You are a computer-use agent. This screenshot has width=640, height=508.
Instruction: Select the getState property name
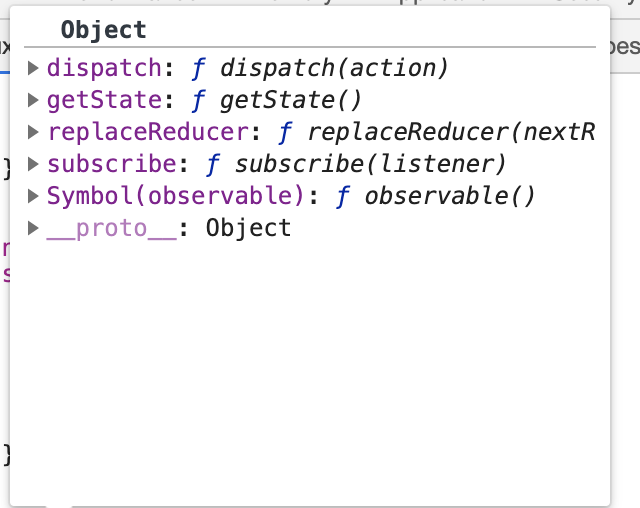coord(104,100)
